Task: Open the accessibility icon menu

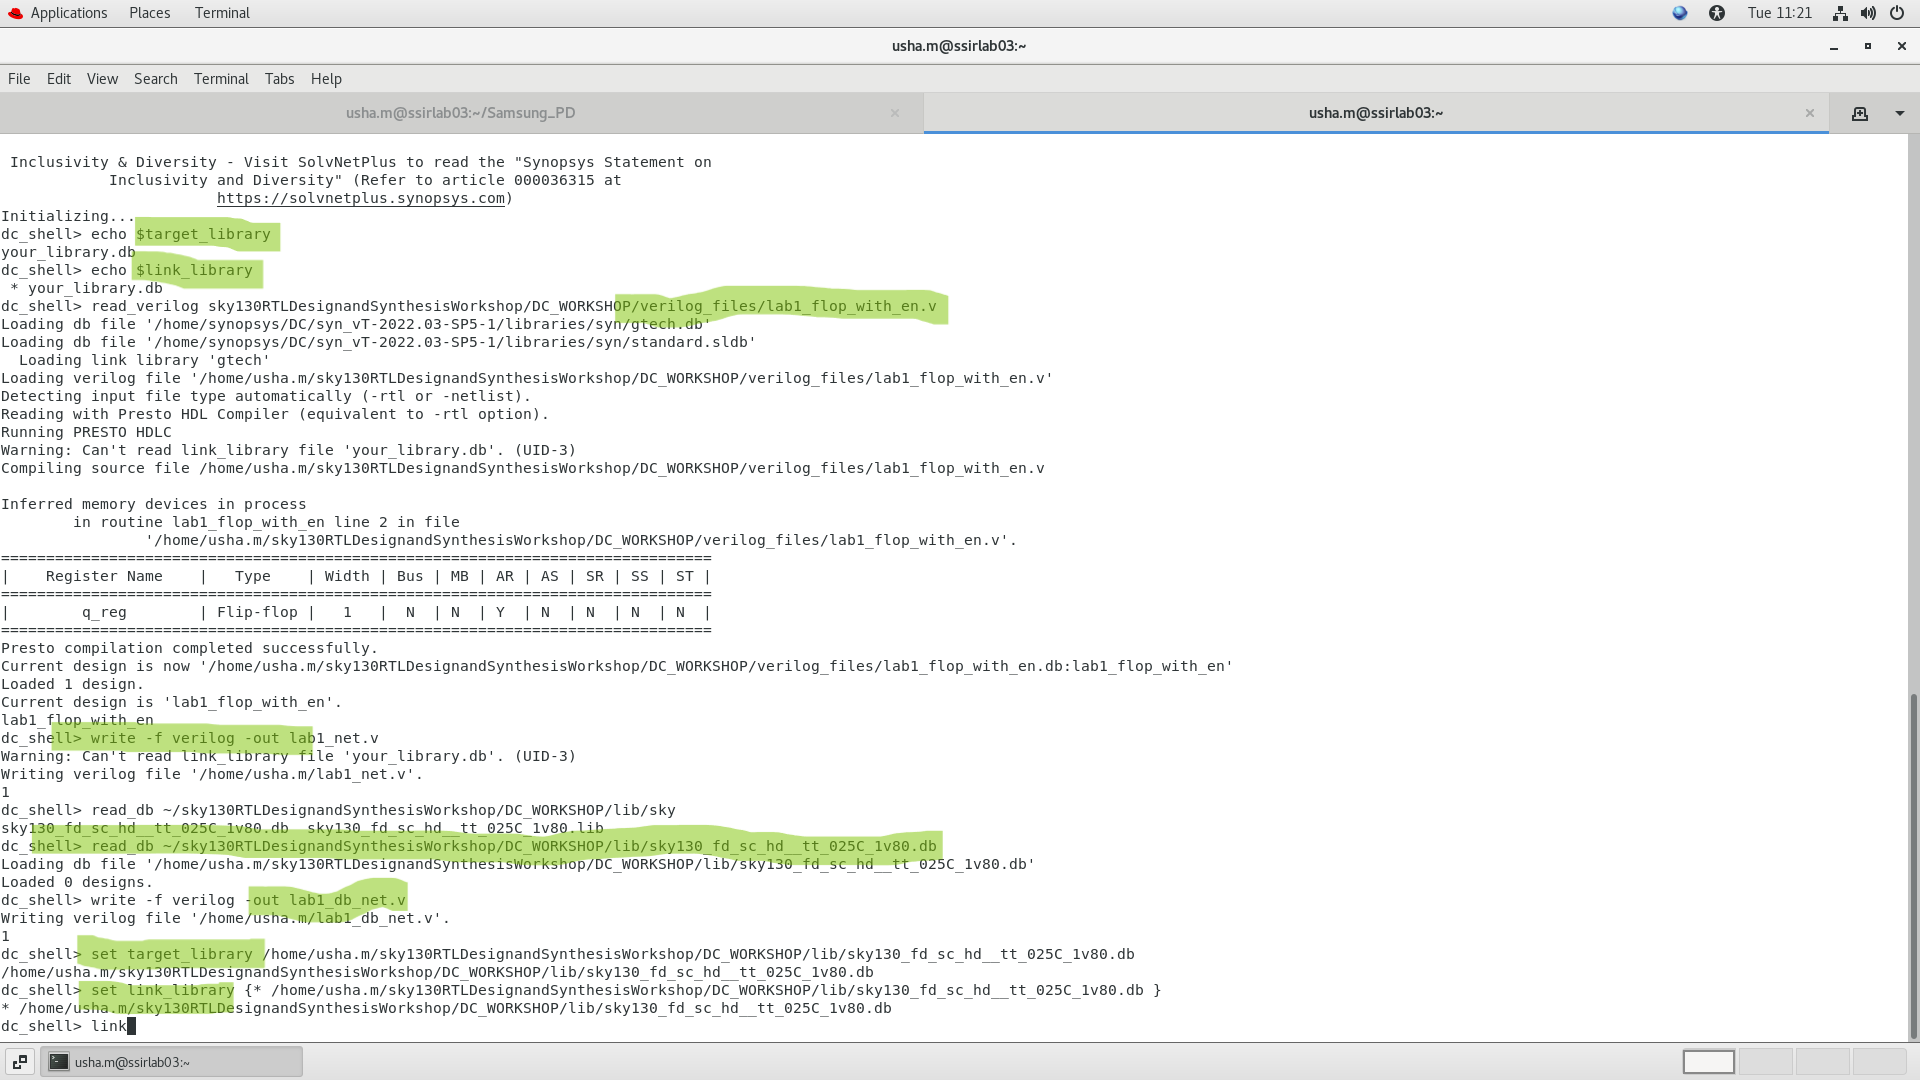Action: pos(1717,13)
